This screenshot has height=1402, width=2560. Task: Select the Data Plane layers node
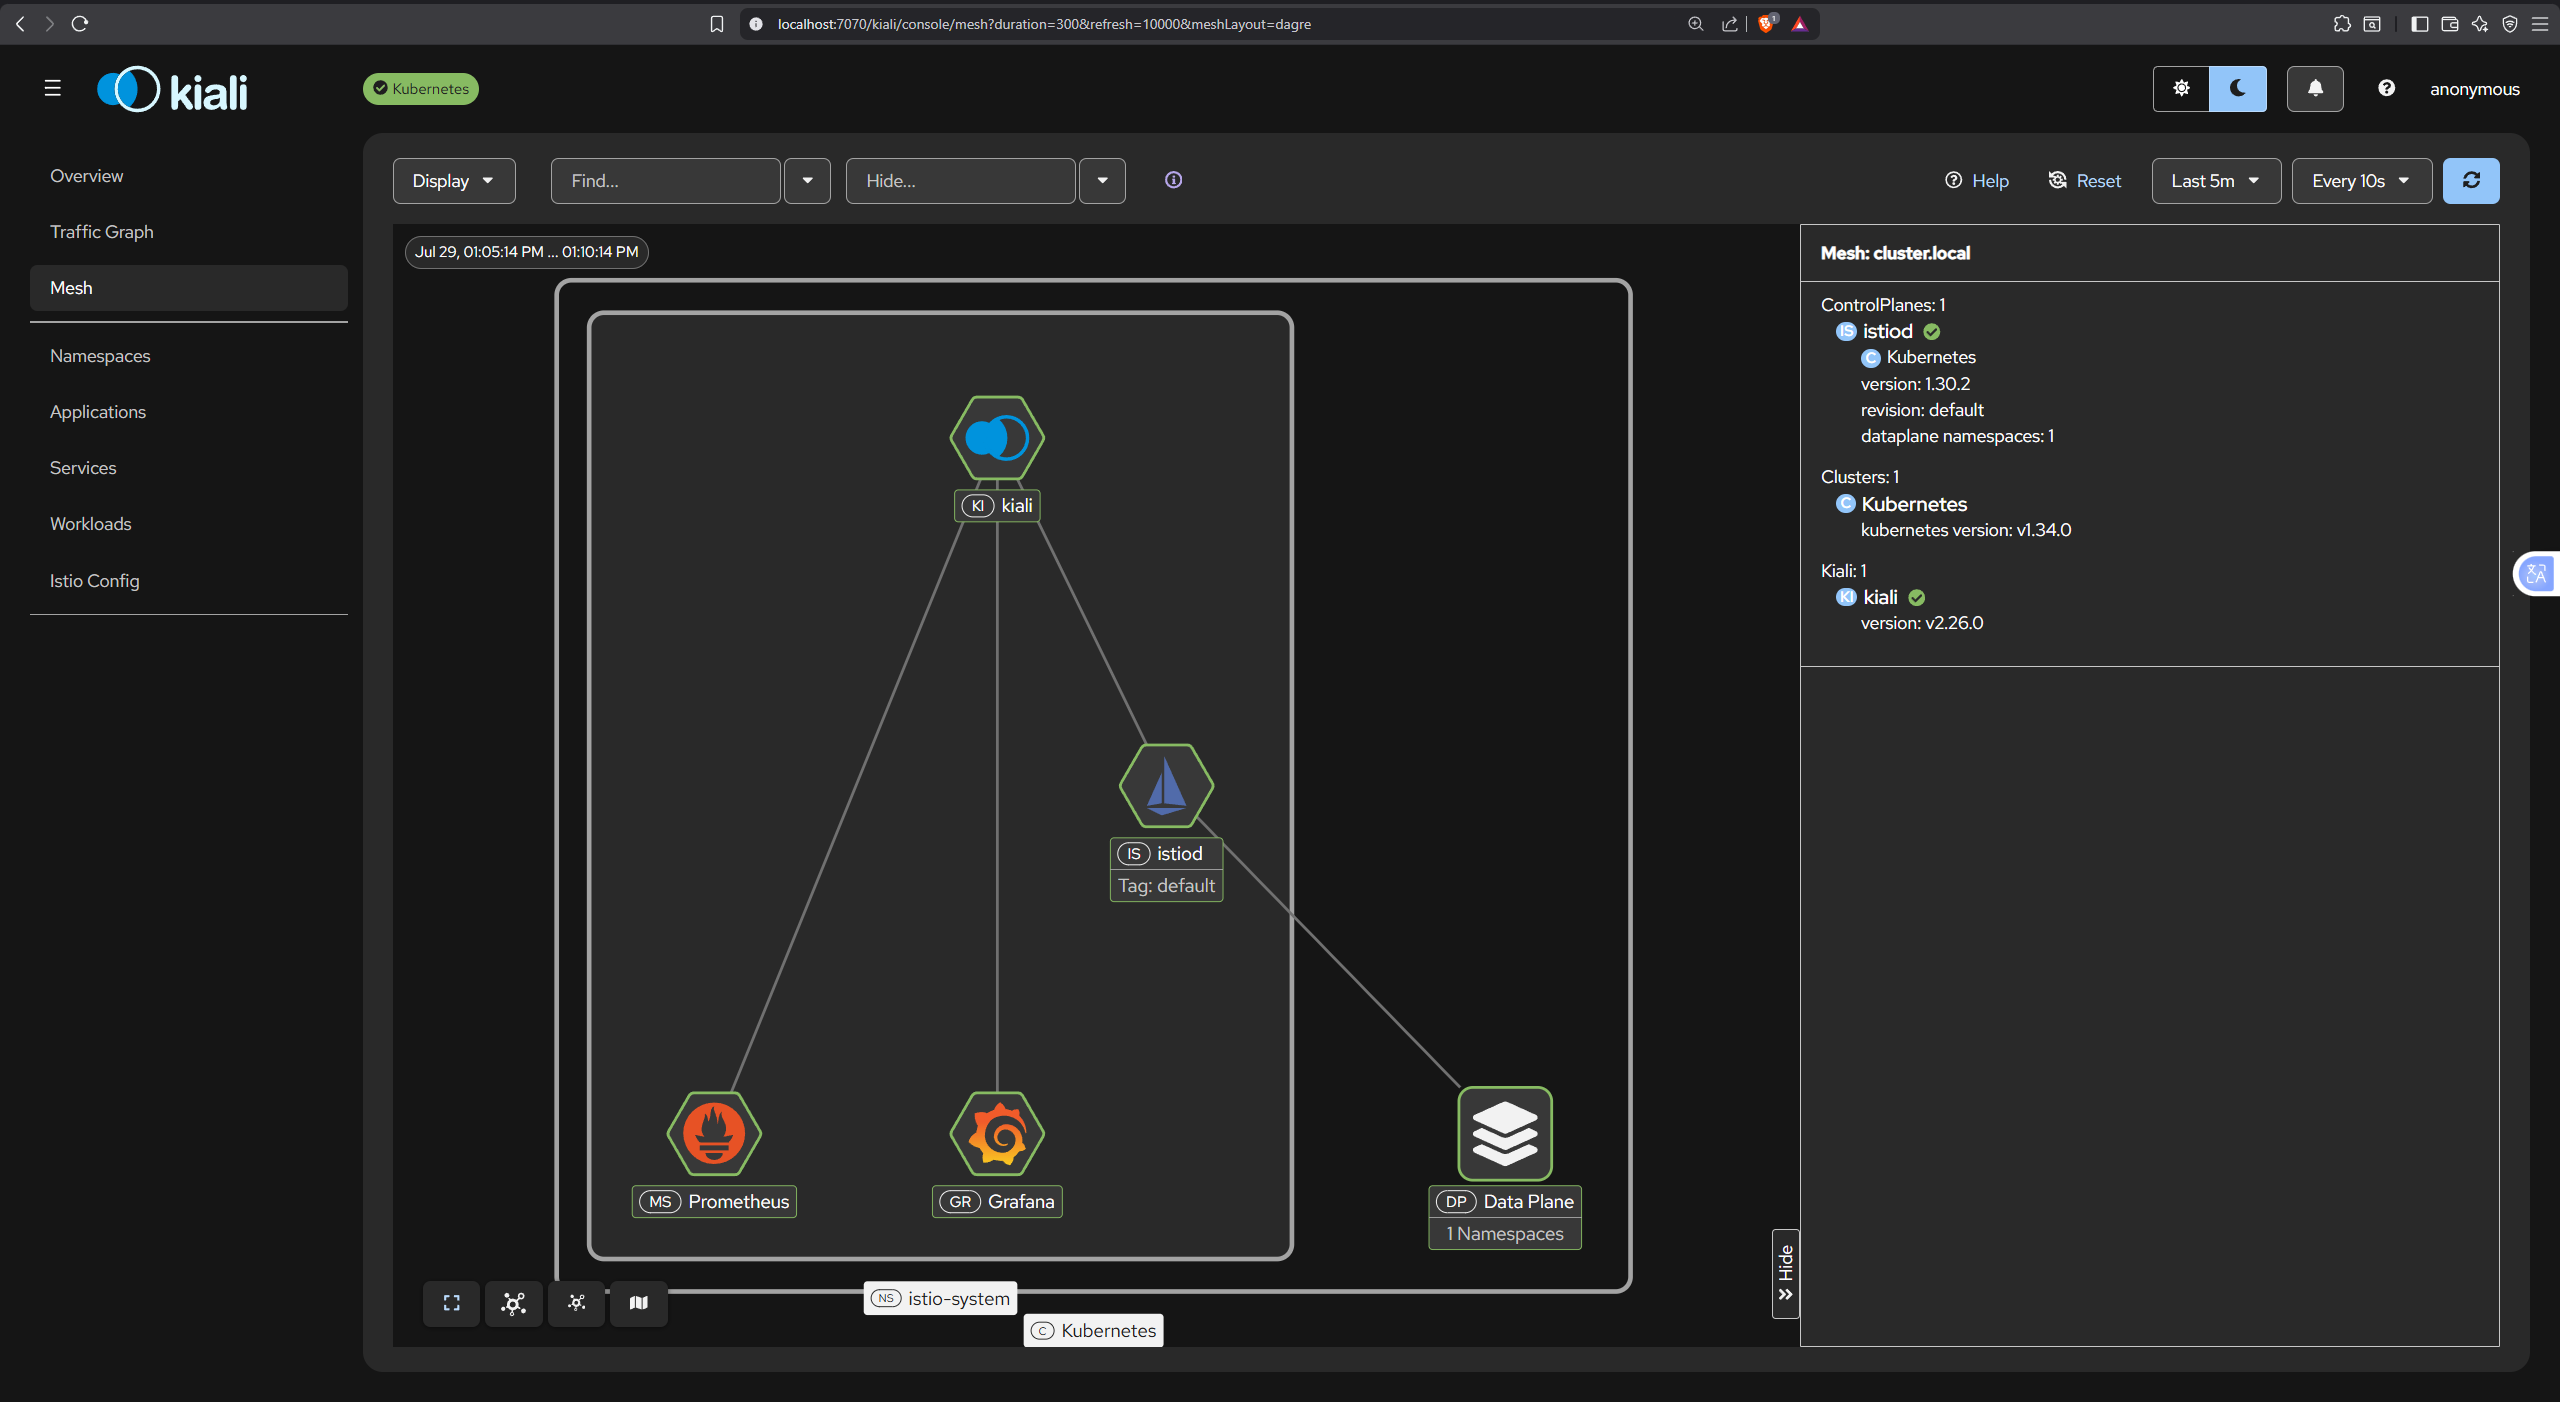click(x=1505, y=1134)
